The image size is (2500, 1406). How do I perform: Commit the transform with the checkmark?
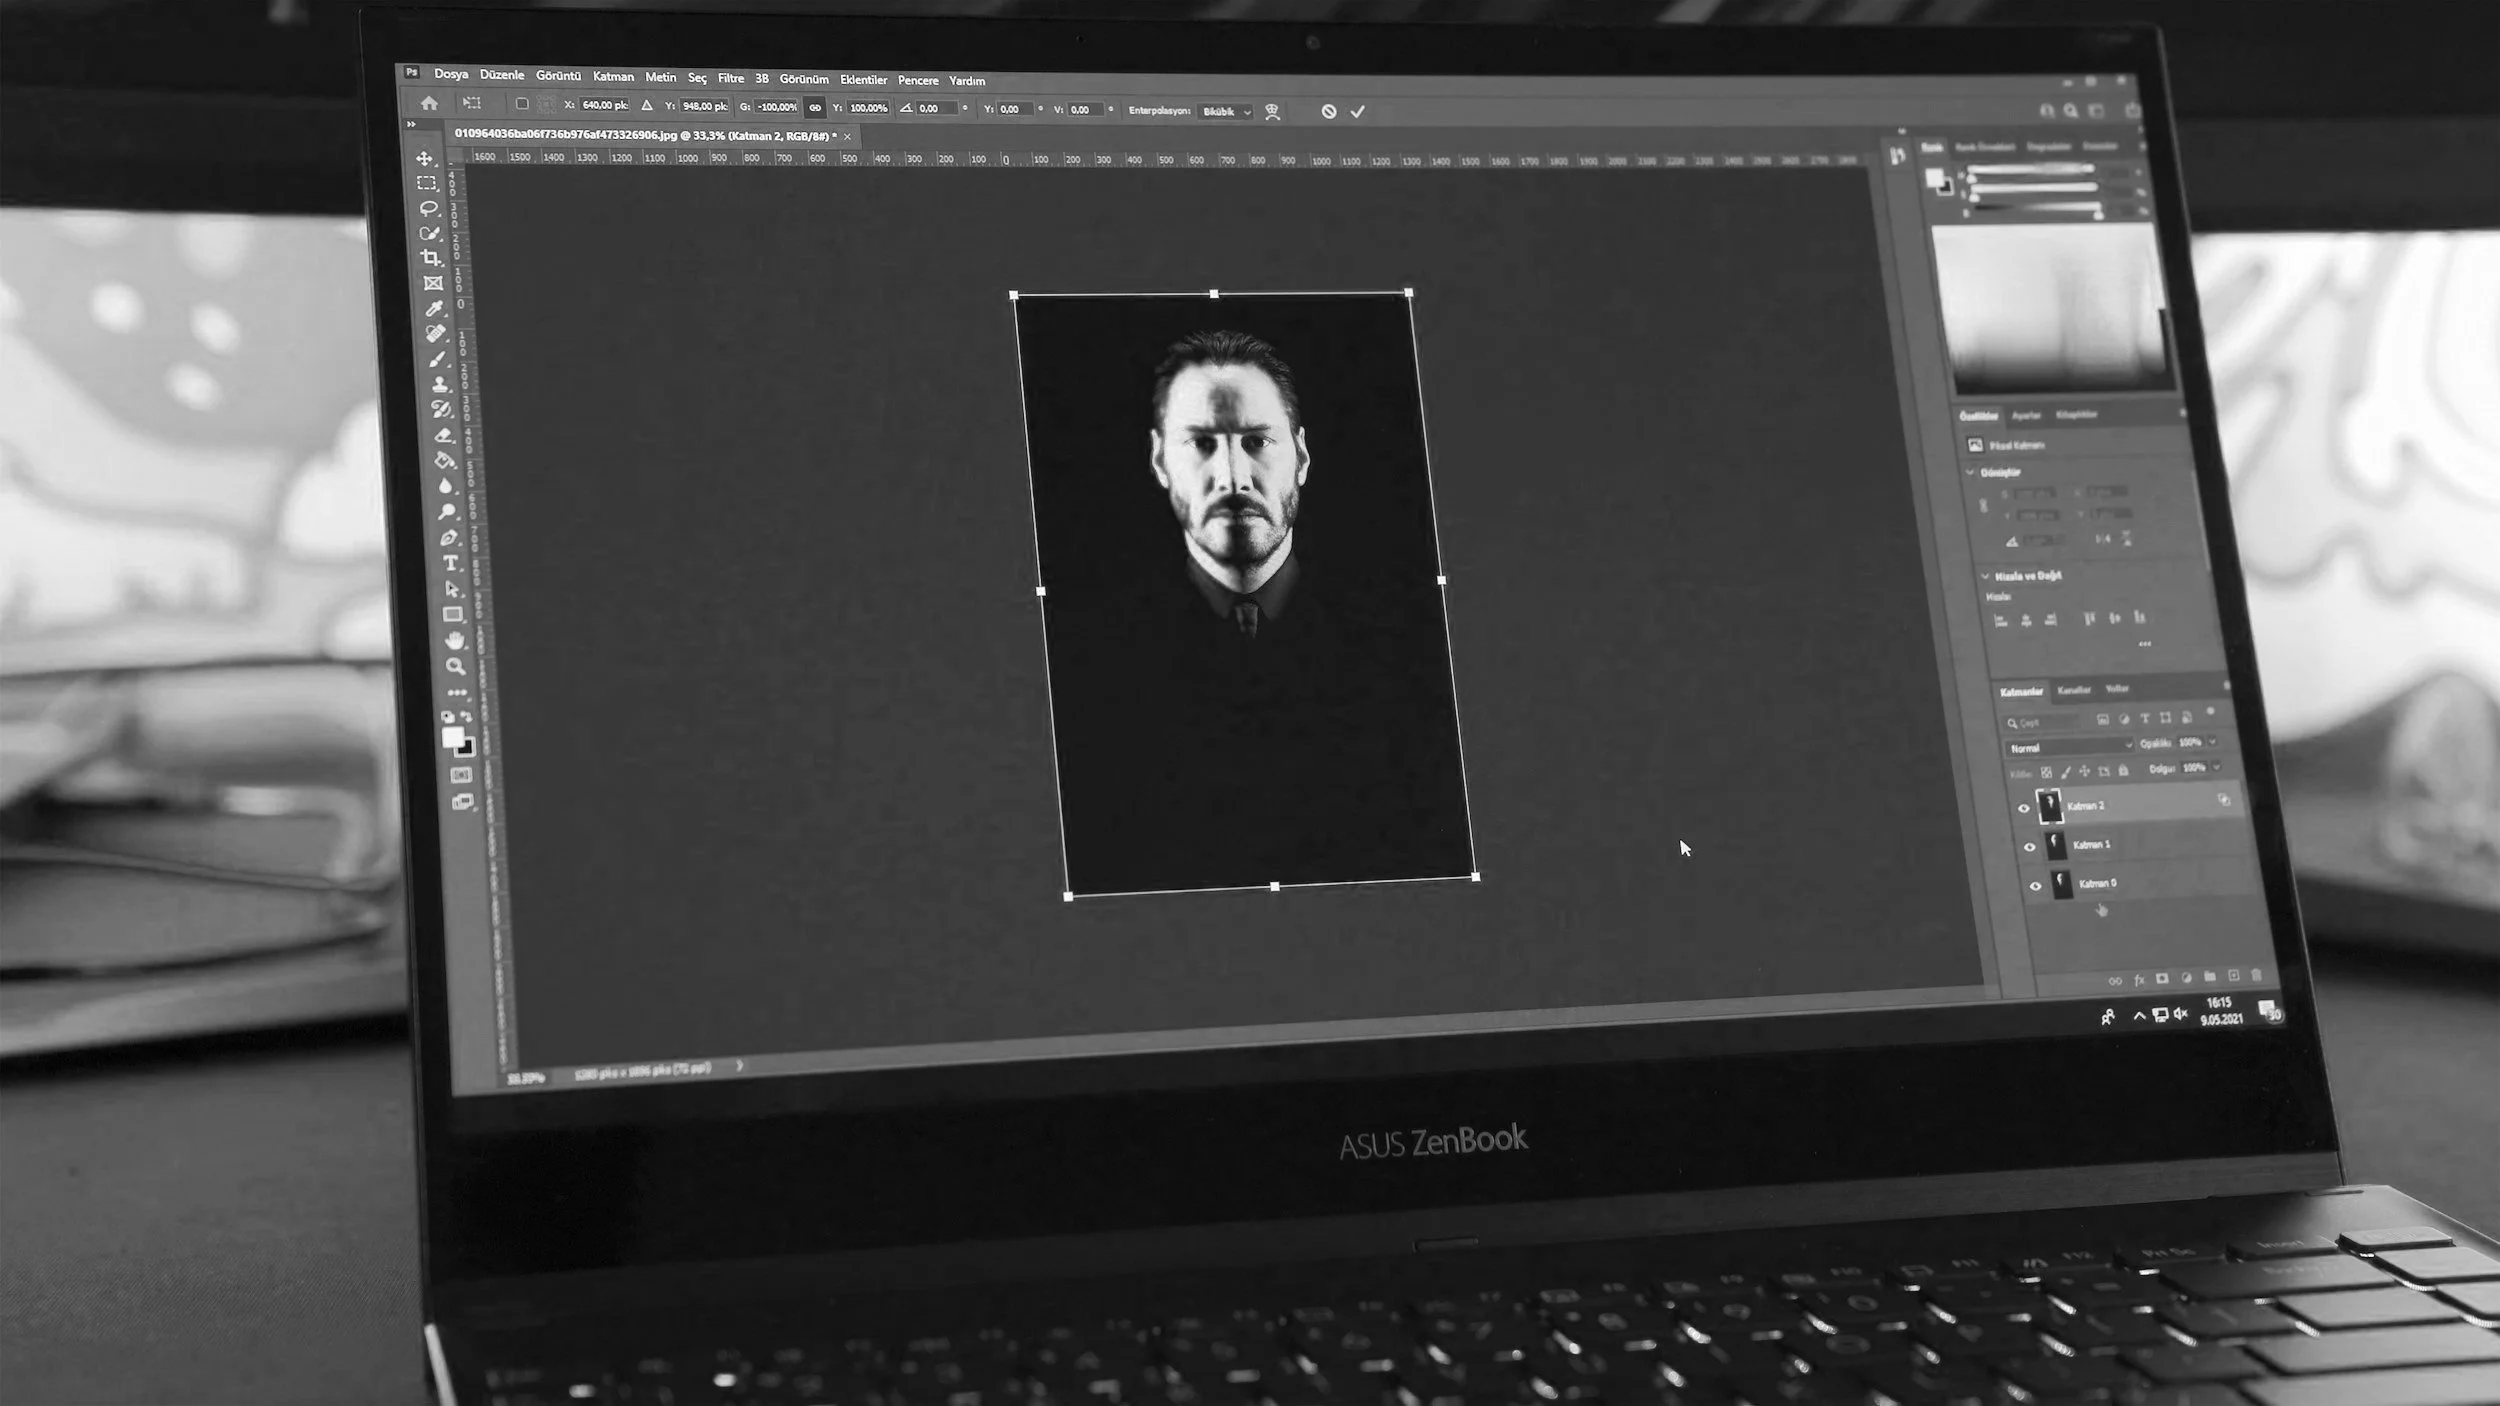pyautogui.click(x=1358, y=112)
